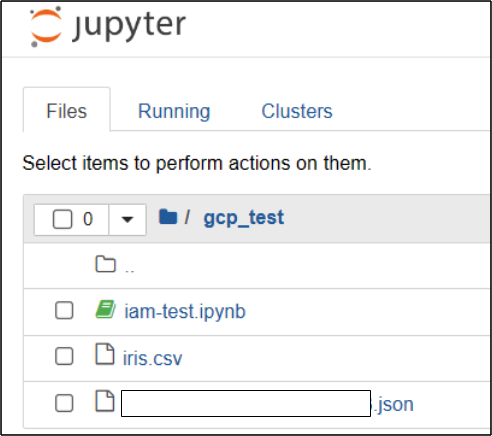
Task: Click the file icon beside the .json file
Action: click(x=105, y=401)
